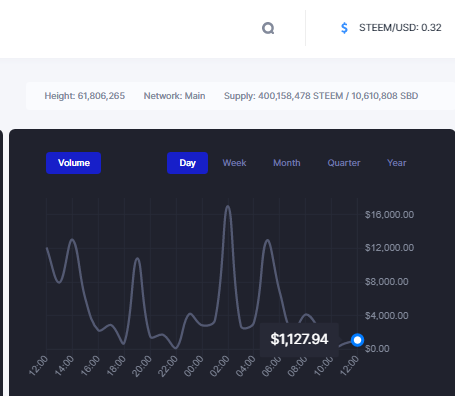Viewport: 455px width, 396px height.
Task: Switch chart range to Week
Action: pos(234,163)
